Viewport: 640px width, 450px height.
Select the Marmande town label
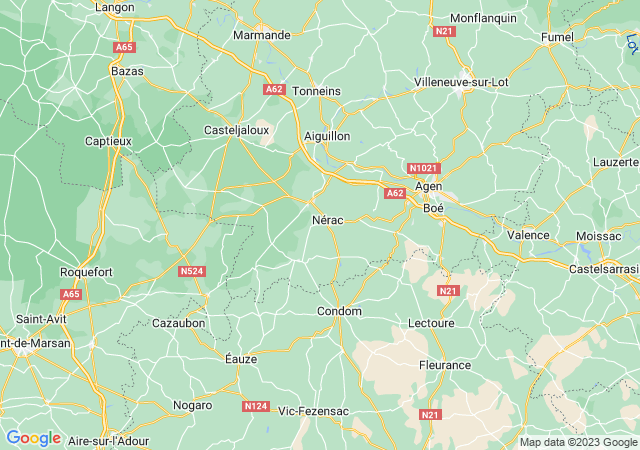[x=262, y=35]
